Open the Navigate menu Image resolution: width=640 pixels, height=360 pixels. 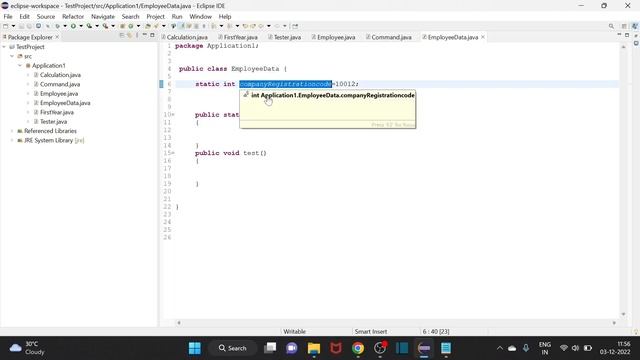click(x=103, y=16)
